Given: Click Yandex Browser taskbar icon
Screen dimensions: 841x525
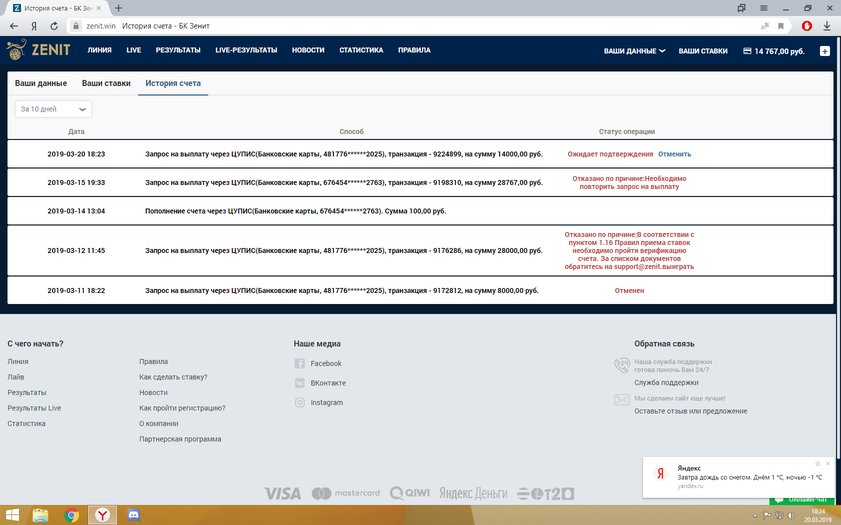Looking at the screenshot, I should [x=102, y=515].
